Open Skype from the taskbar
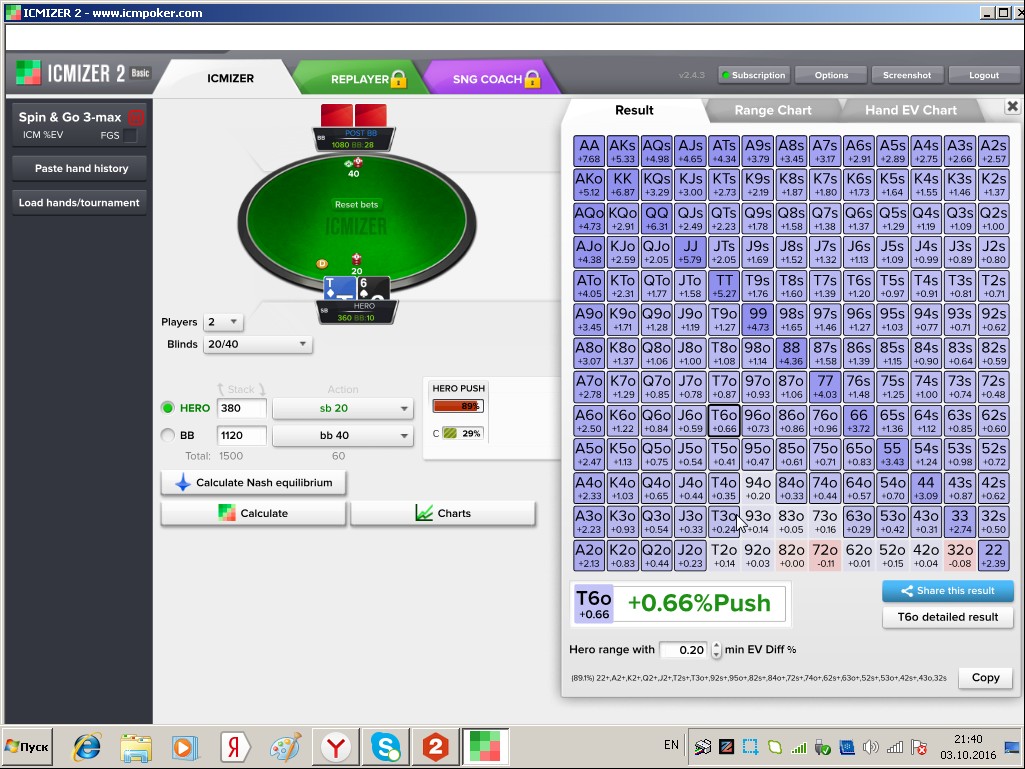Viewport: 1025px width, 769px height. pos(386,747)
